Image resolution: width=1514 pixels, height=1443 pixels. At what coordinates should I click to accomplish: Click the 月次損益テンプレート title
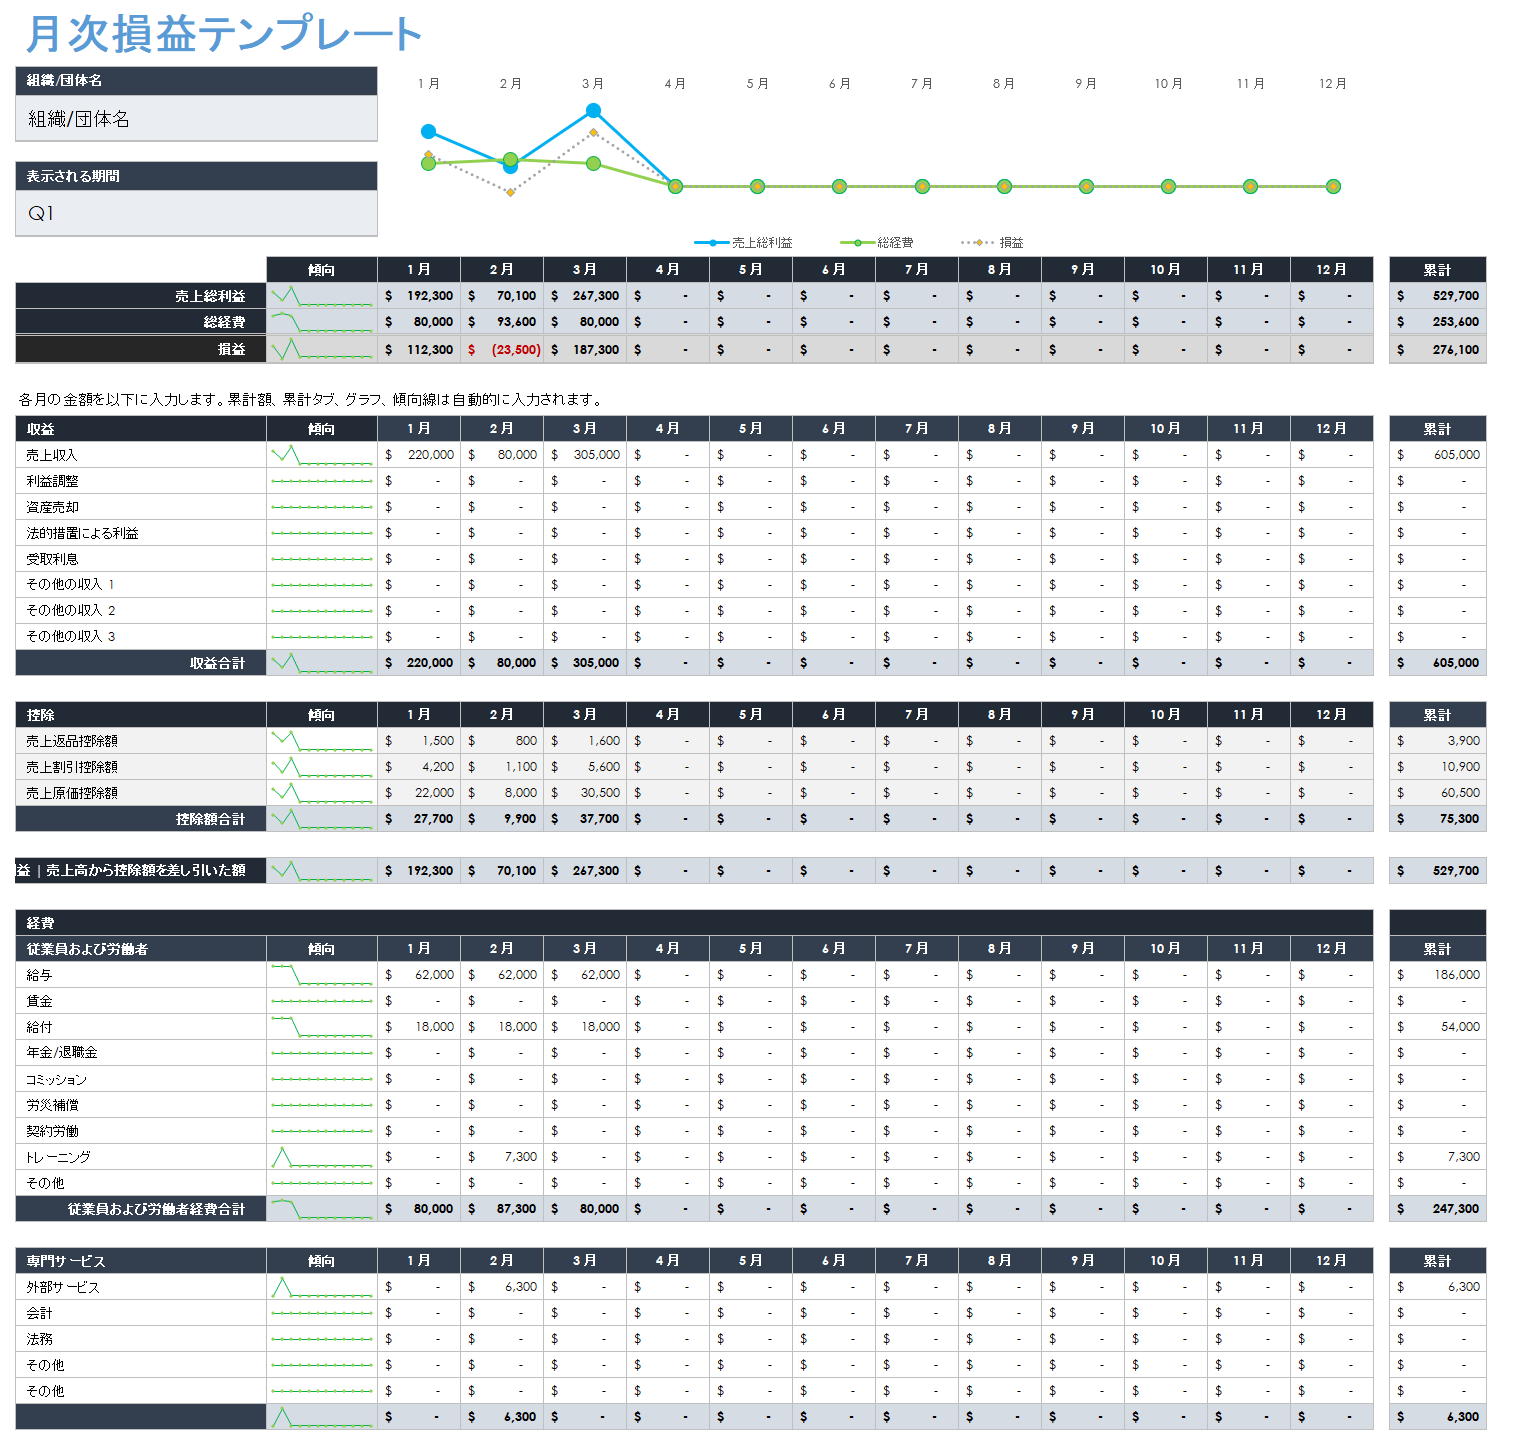coord(224,34)
